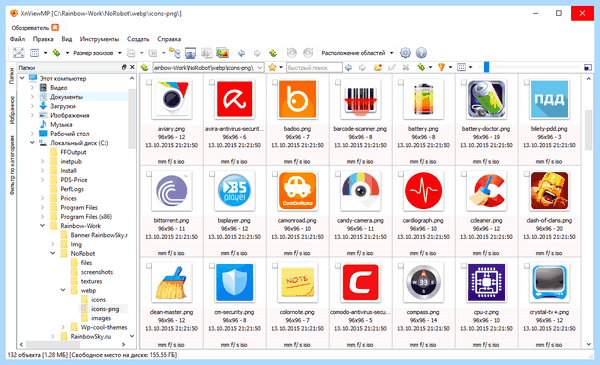Expand the Program Files folder node

42,207
